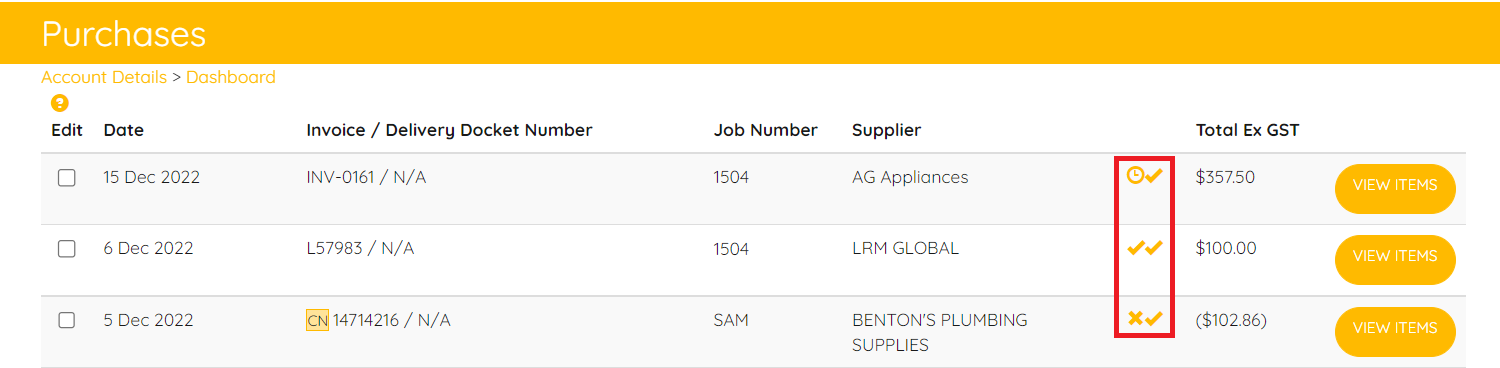
Task: Tick the checkbox for the 6 Dec 2022 purchase
Action: point(67,249)
